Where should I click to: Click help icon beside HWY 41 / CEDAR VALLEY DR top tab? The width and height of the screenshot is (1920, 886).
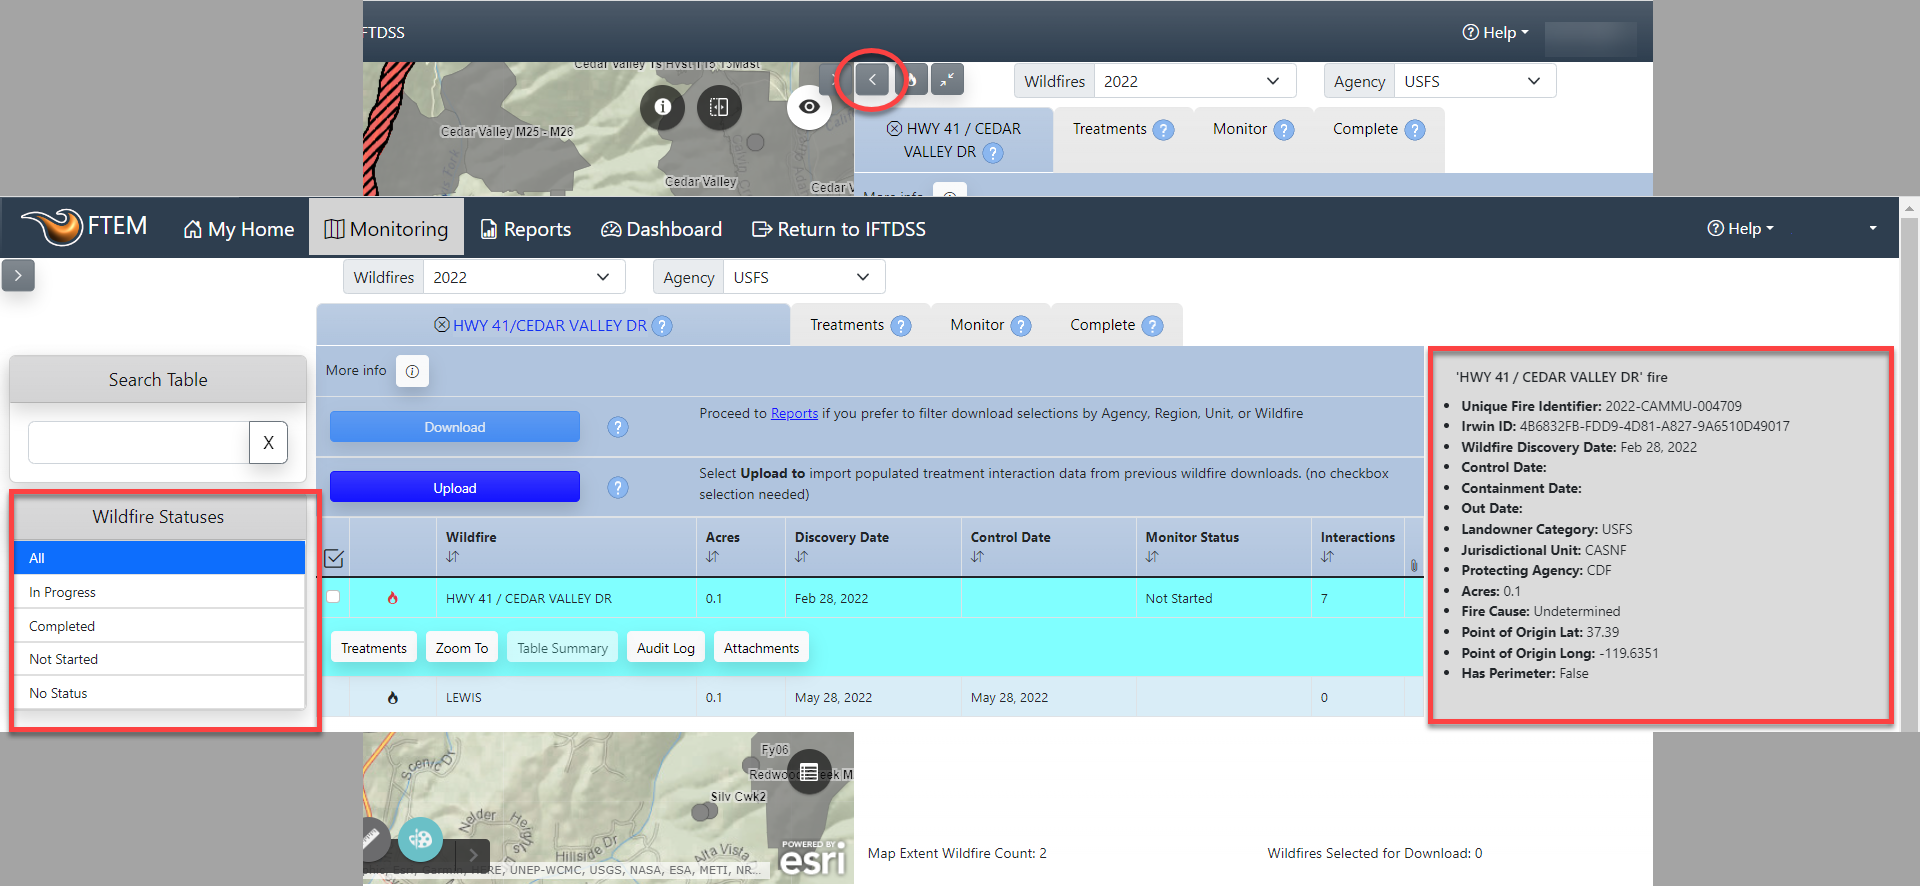[992, 153]
